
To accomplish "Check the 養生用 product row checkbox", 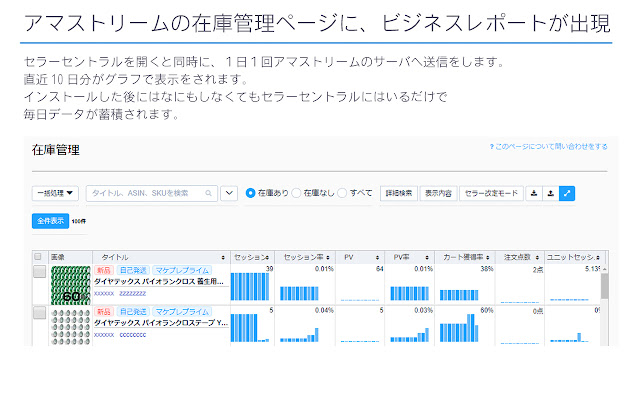I will point(39,272).
